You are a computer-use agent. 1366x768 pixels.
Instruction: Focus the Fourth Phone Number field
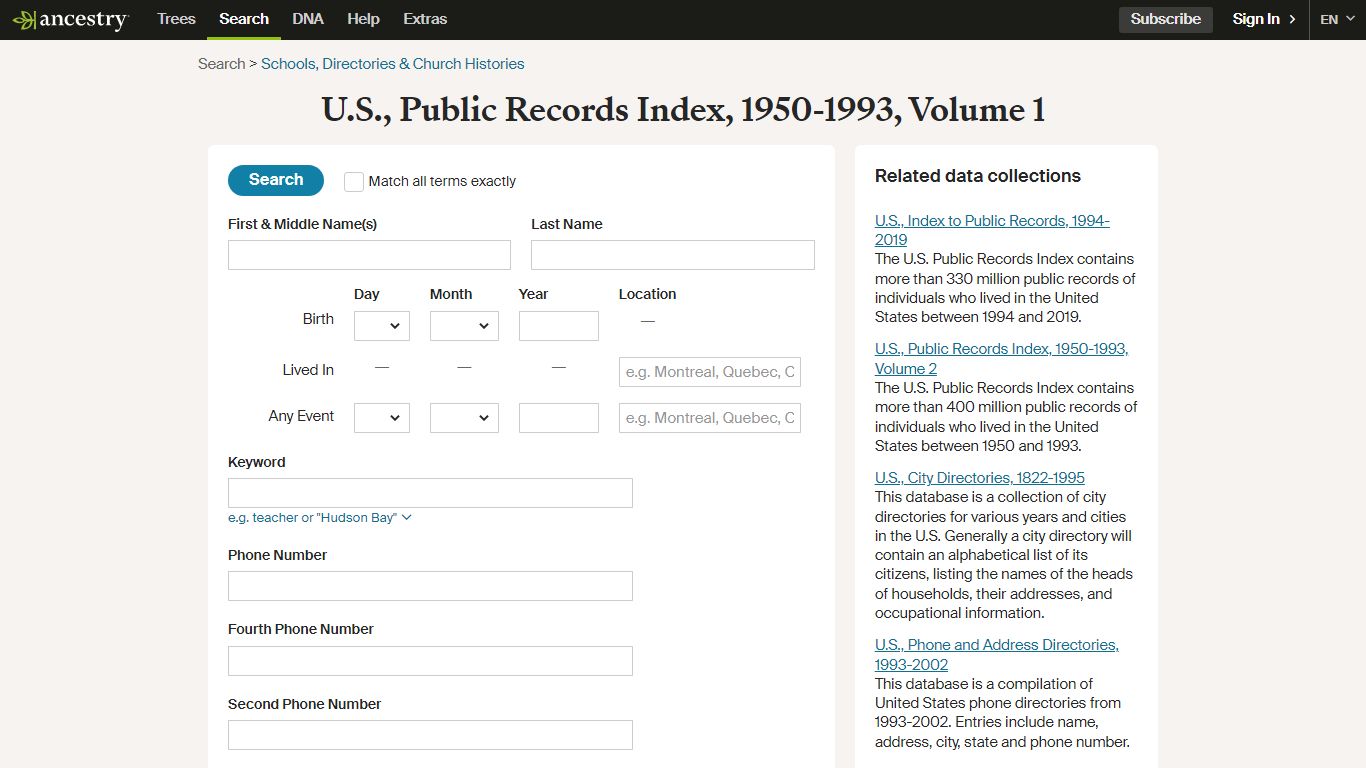[430, 661]
